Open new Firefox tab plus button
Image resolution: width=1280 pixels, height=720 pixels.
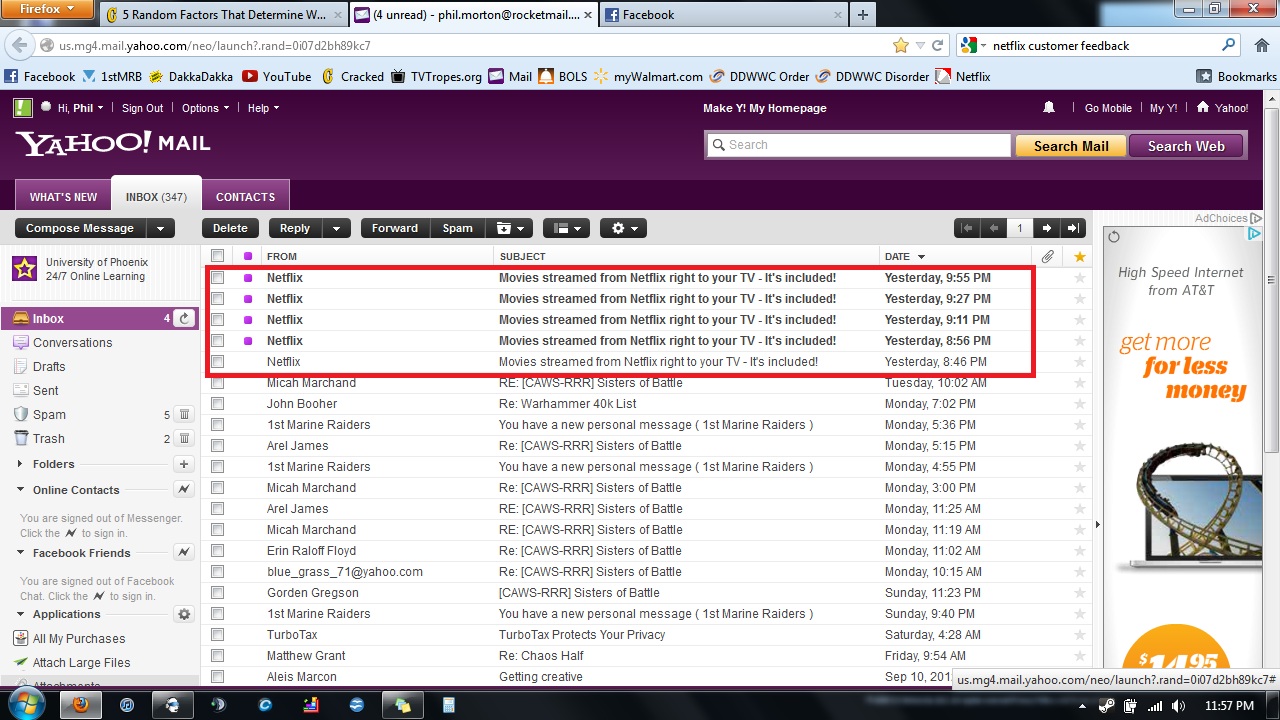point(862,14)
